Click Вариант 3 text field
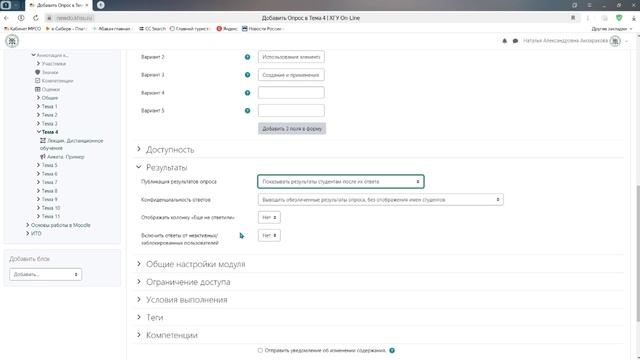 coord(291,75)
